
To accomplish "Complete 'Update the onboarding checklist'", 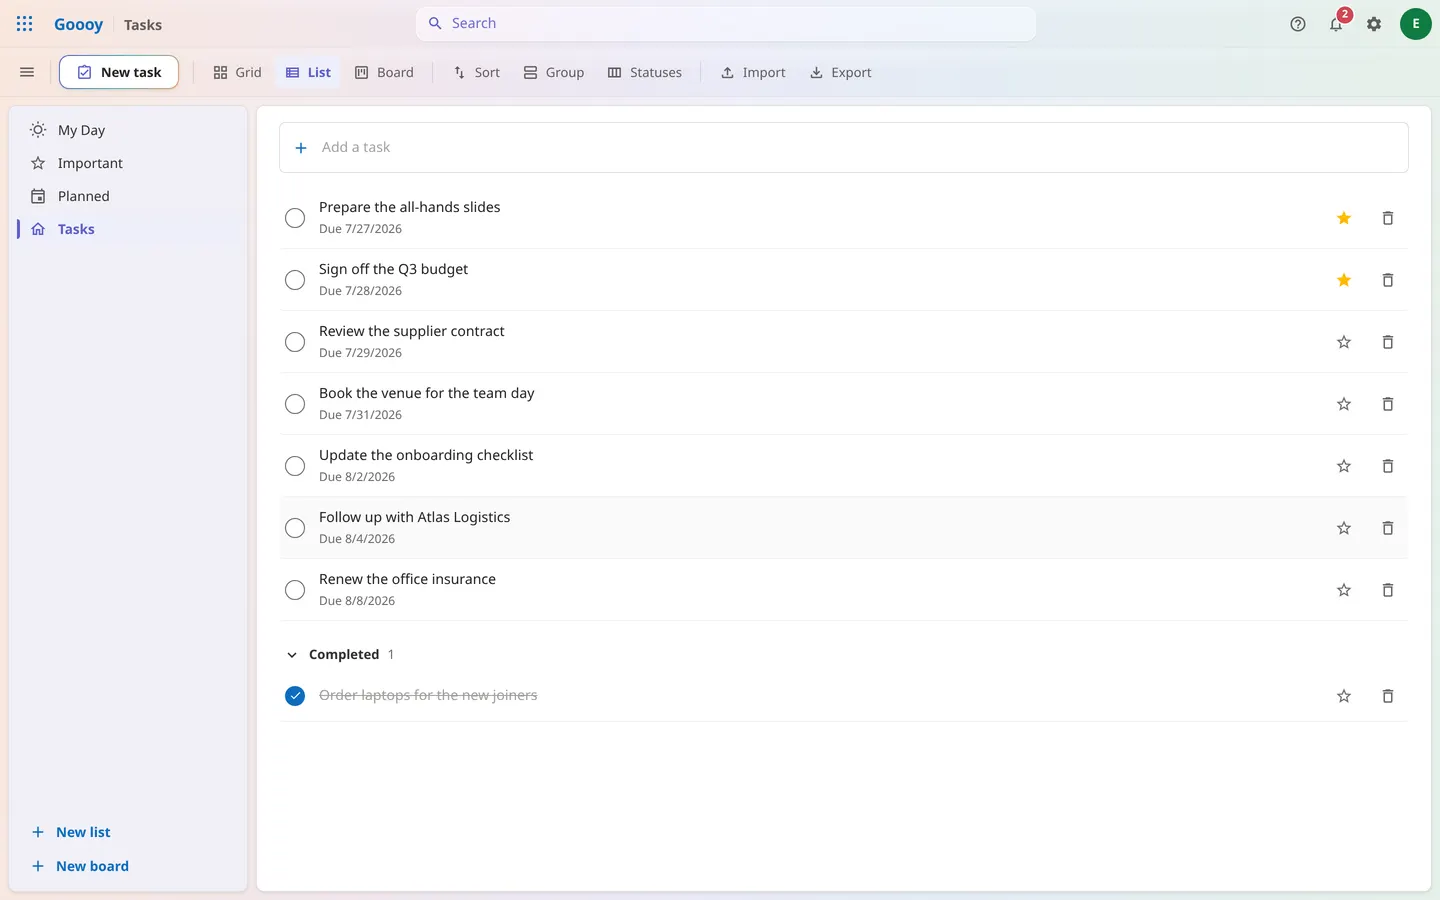I will (295, 466).
